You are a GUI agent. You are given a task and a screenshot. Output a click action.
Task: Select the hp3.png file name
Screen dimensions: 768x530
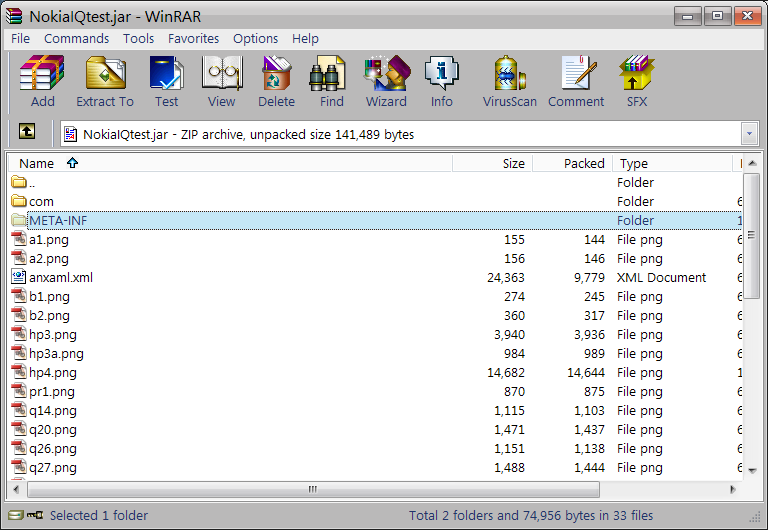[x=53, y=335]
